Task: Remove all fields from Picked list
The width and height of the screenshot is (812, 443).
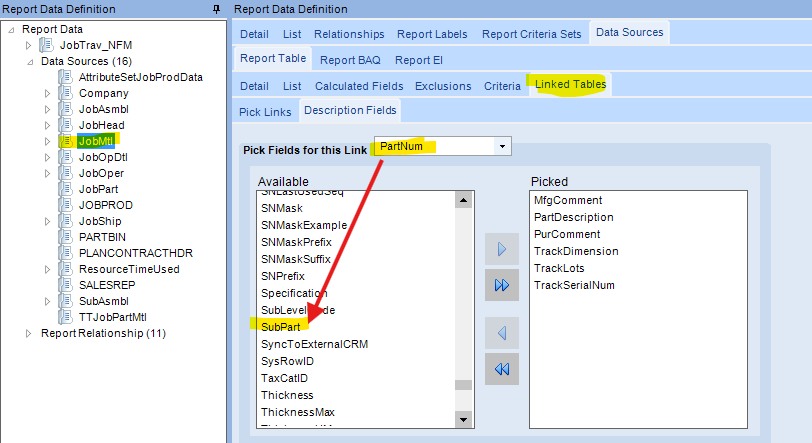Action: 502,369
